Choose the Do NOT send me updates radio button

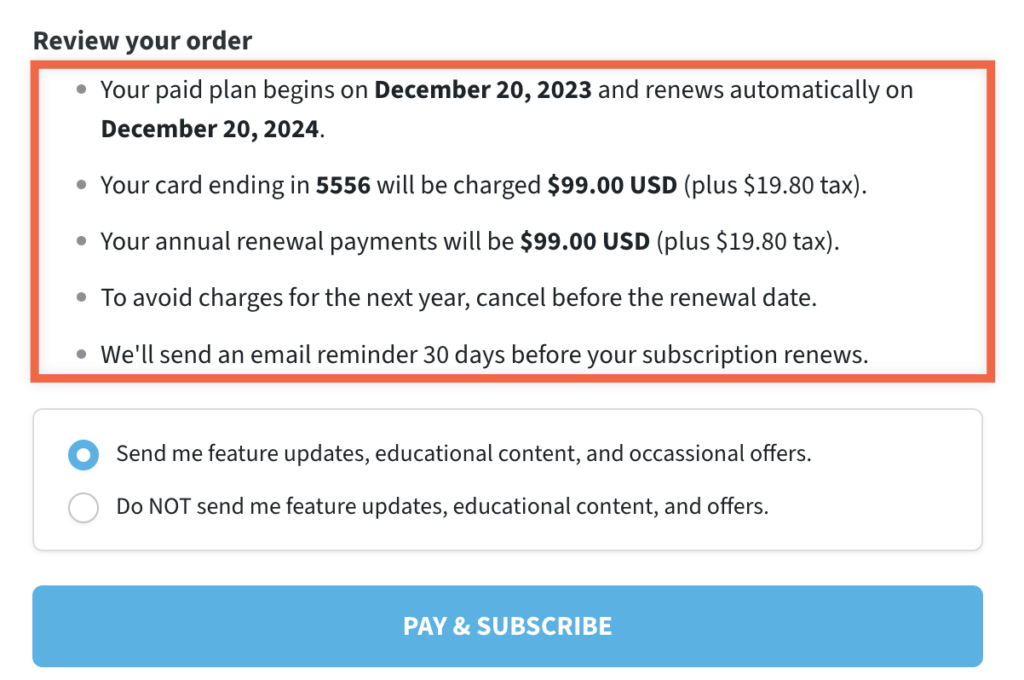point(84,507)
